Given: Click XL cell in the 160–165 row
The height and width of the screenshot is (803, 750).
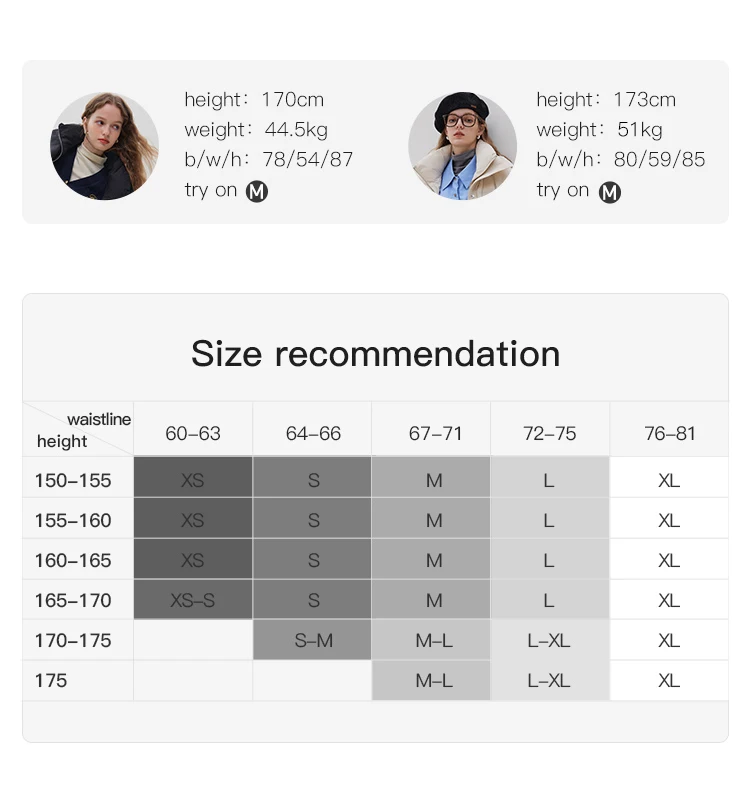Looking at the screenshot, I should coord(669,560).
